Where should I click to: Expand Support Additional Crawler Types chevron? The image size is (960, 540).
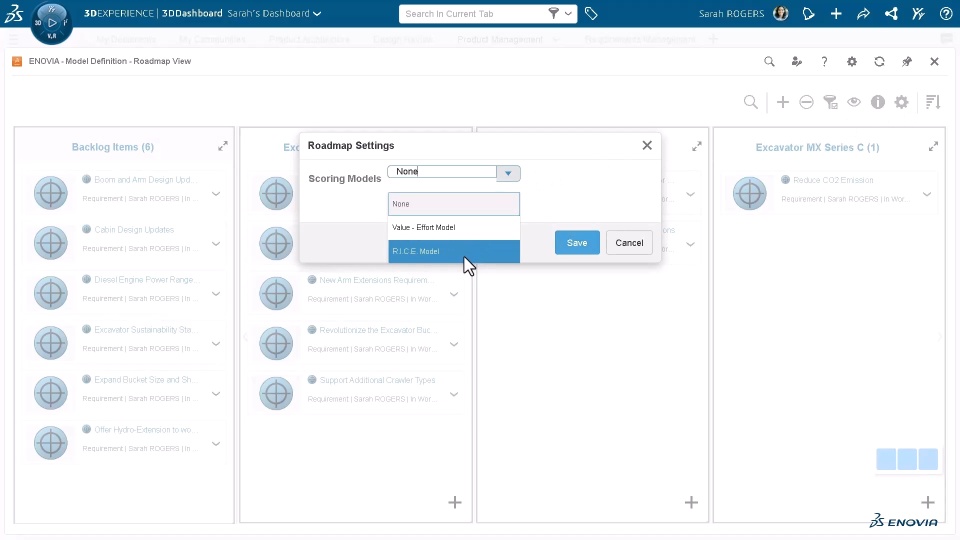(454, 394)
